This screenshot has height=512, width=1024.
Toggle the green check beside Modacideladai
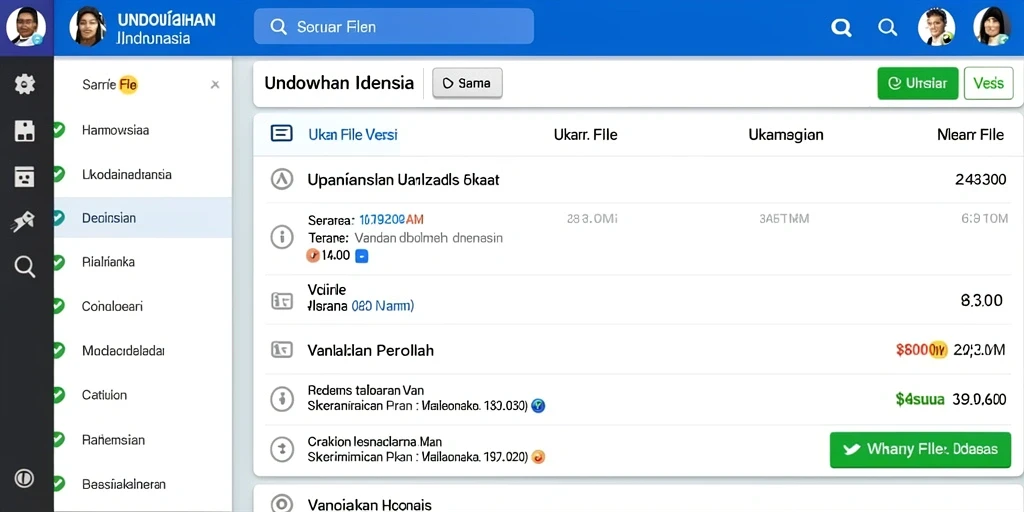58,351
